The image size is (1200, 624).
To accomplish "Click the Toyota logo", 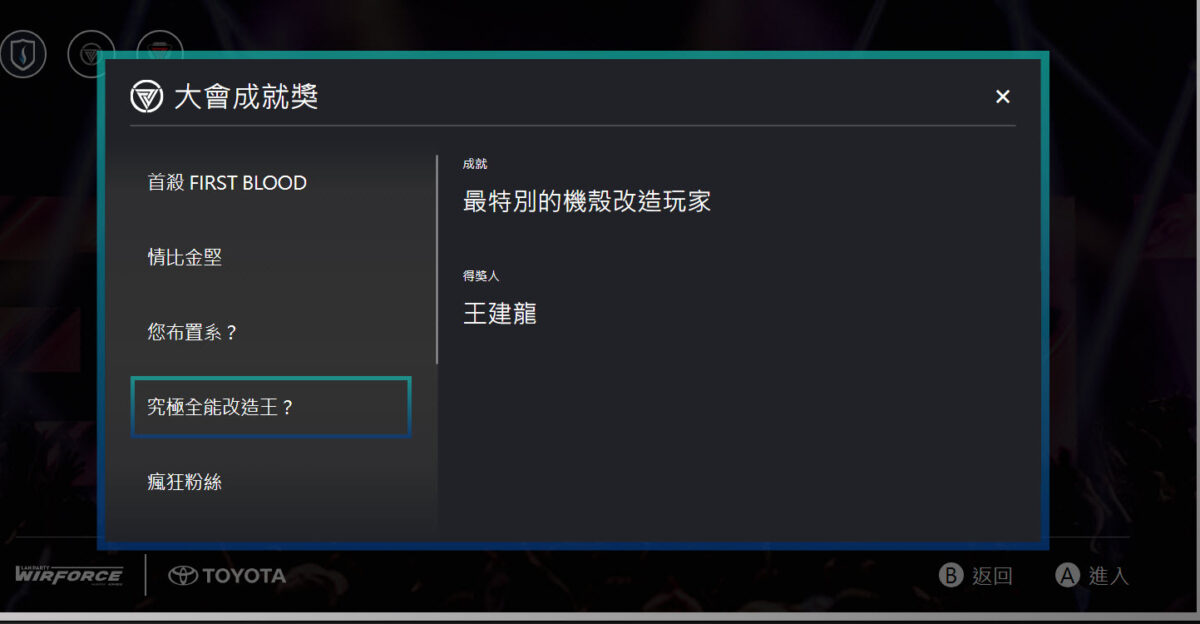I will point(227,575).
